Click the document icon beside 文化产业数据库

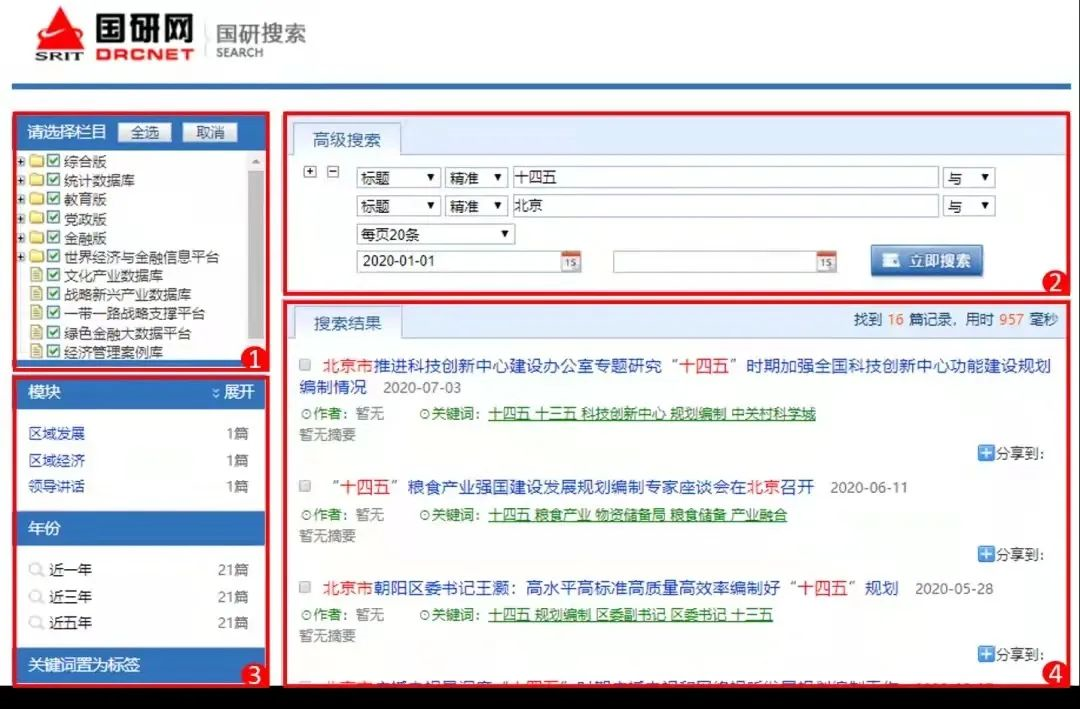(x=37, y=275)
